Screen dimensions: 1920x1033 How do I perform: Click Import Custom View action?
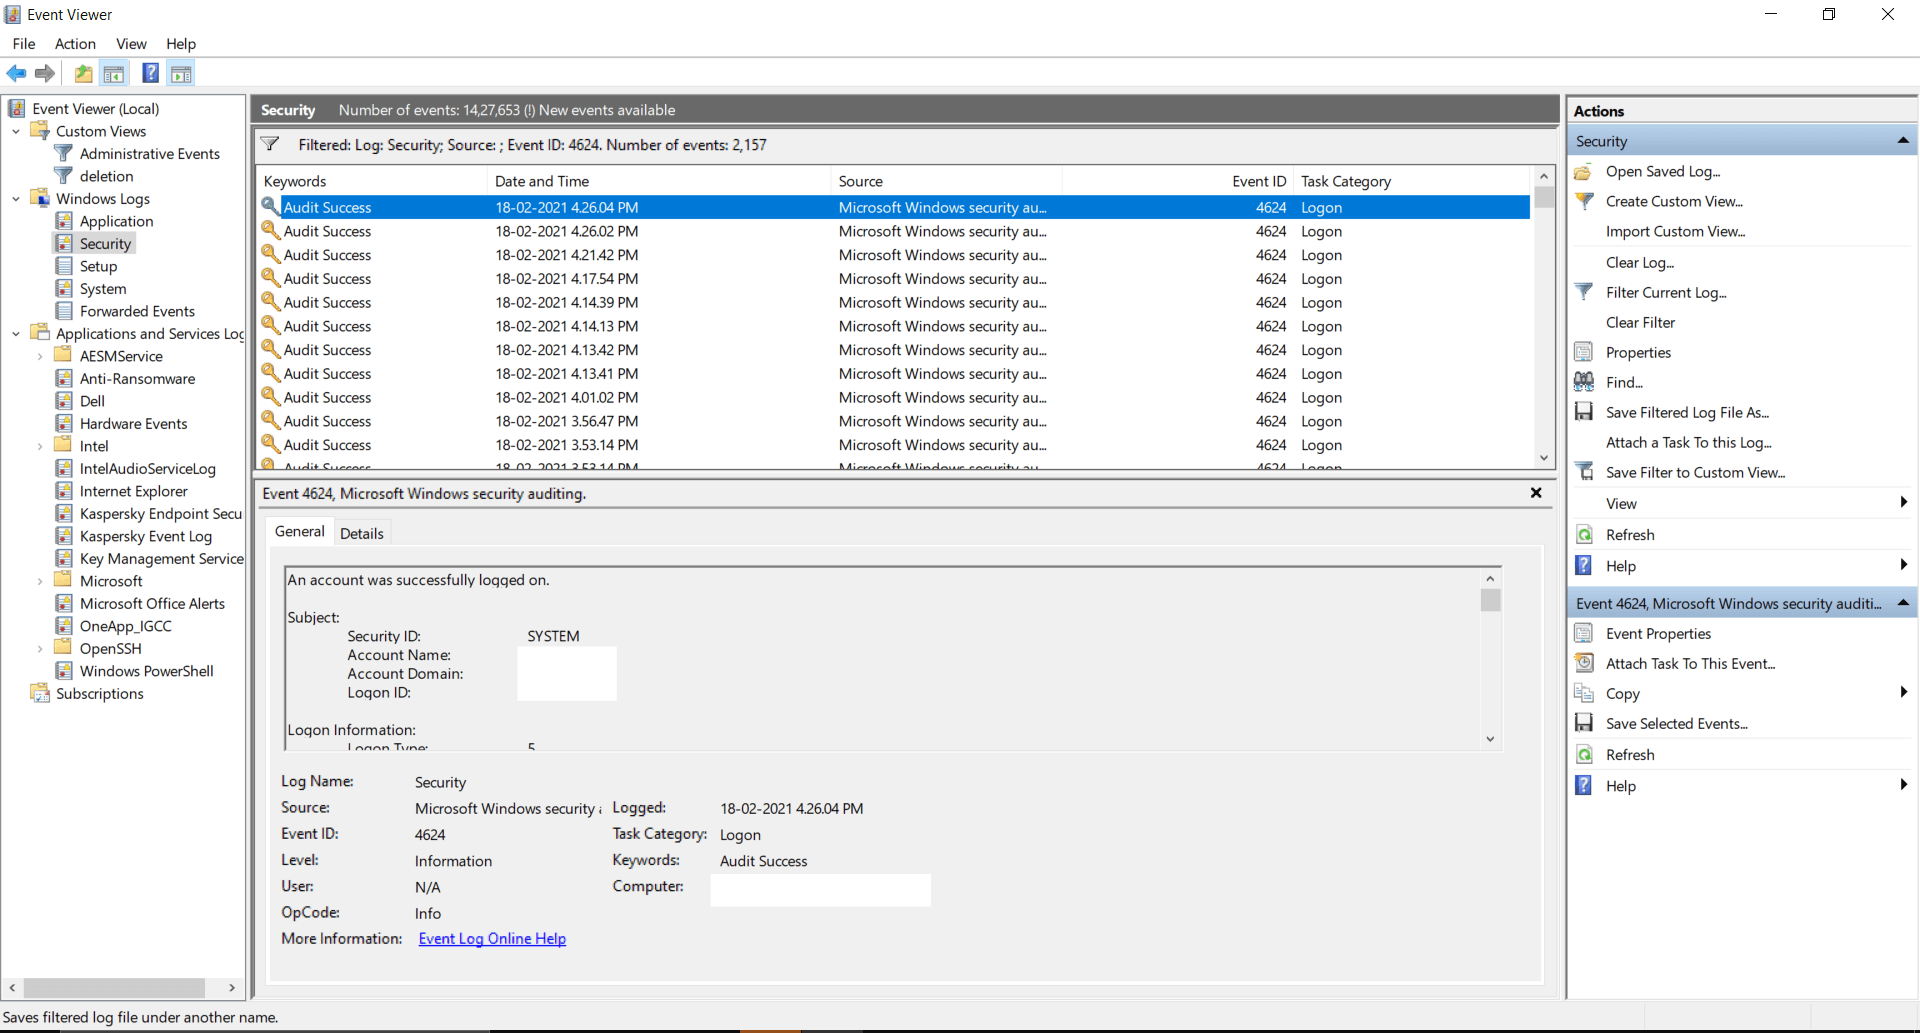tap(1675, 232)
